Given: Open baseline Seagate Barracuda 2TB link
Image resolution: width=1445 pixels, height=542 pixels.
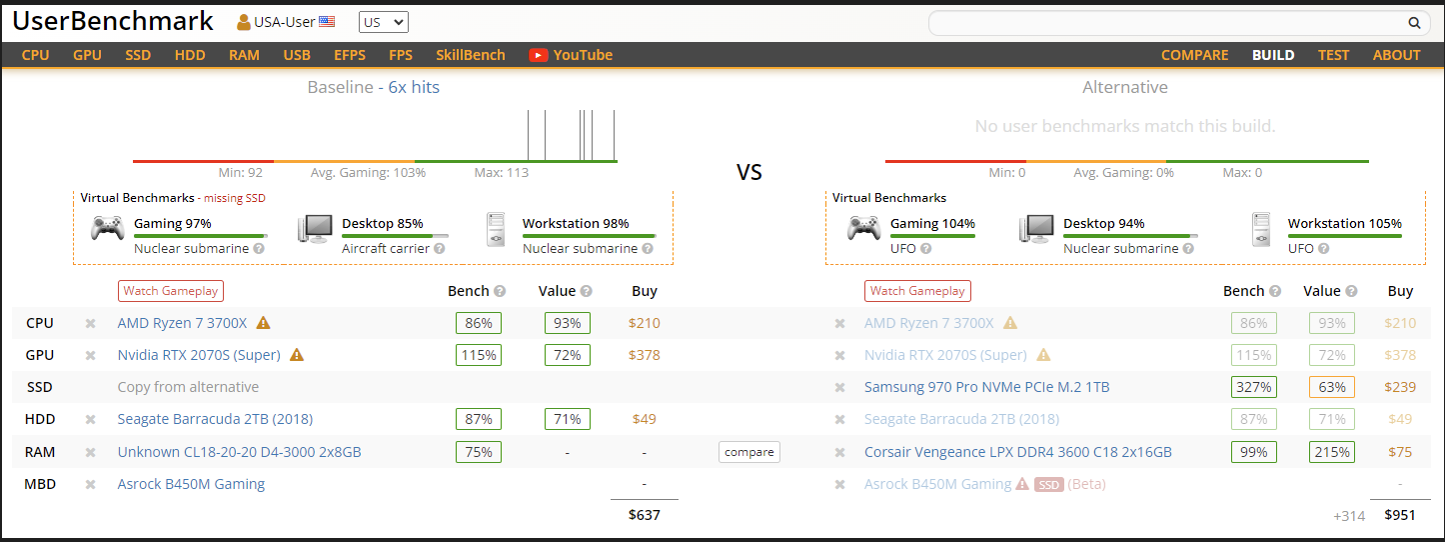Looking at the screenshot, I should pos(215,419).
